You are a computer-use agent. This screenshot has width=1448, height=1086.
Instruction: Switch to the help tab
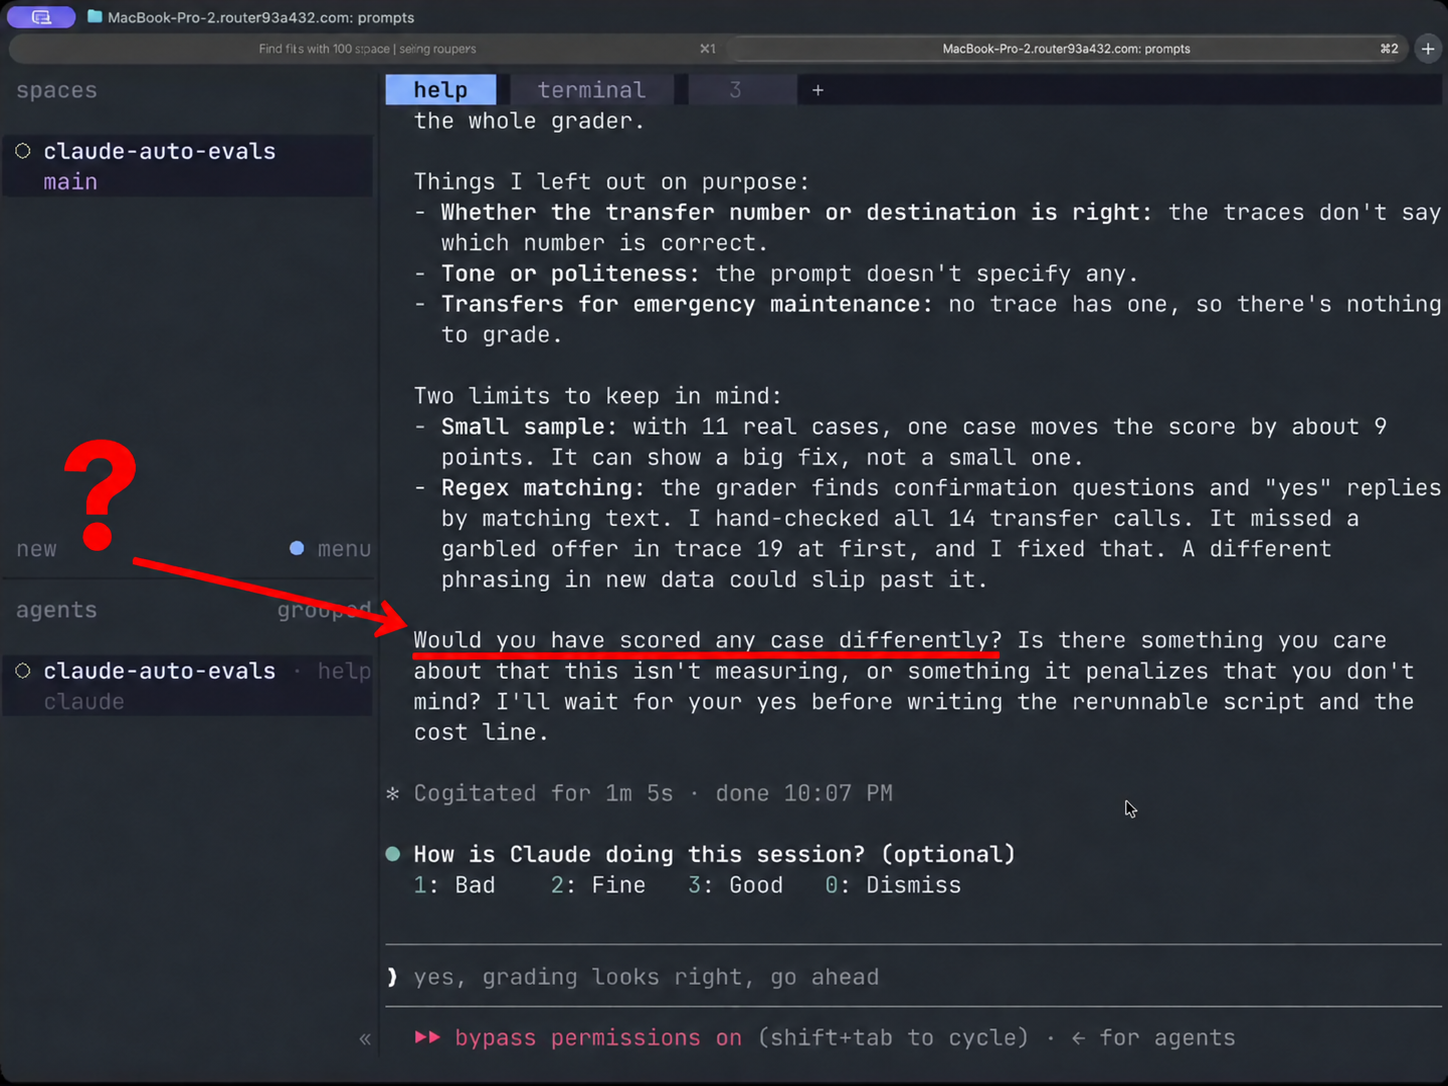[x=441, y=90]
